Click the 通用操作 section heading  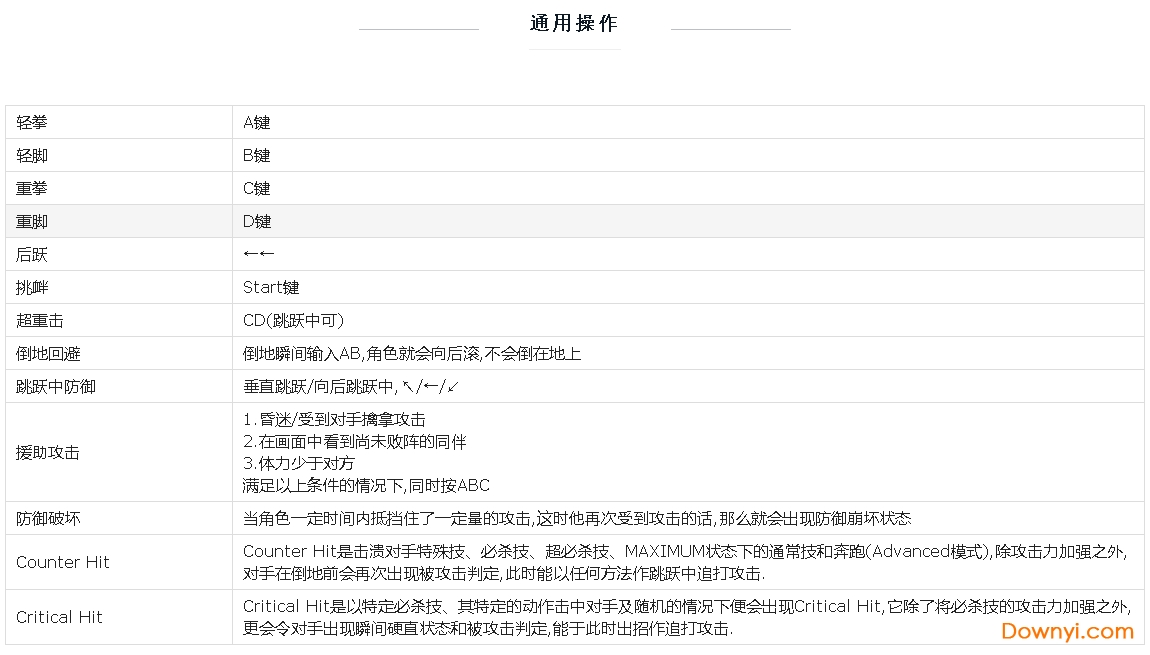point(574,23)
